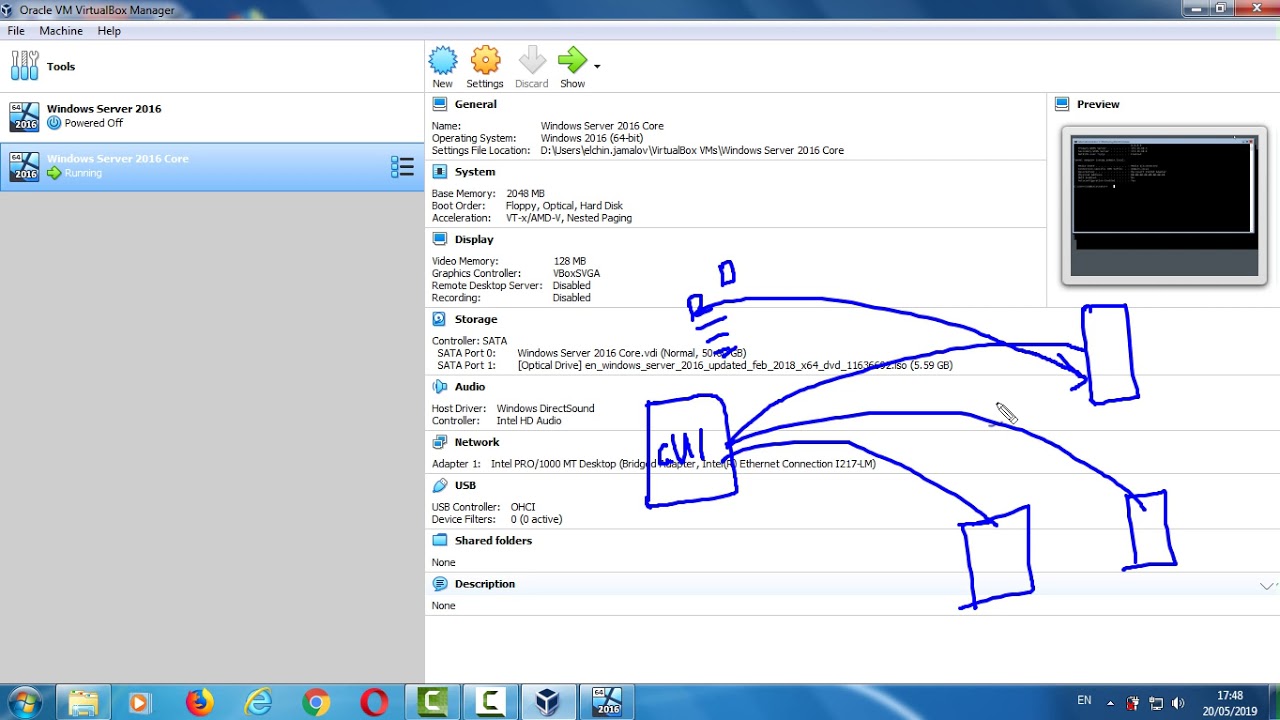This screenshot has width=1280, height=720.
Task: Click the Graphics Controller value VBoxSVGA
Action: (x=576, y=273)
